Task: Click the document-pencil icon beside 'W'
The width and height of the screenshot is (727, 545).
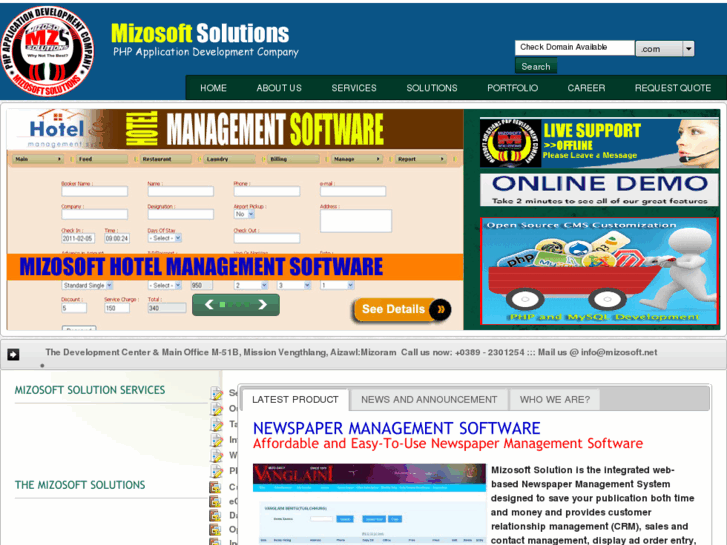Action: (x=217, y=455)
